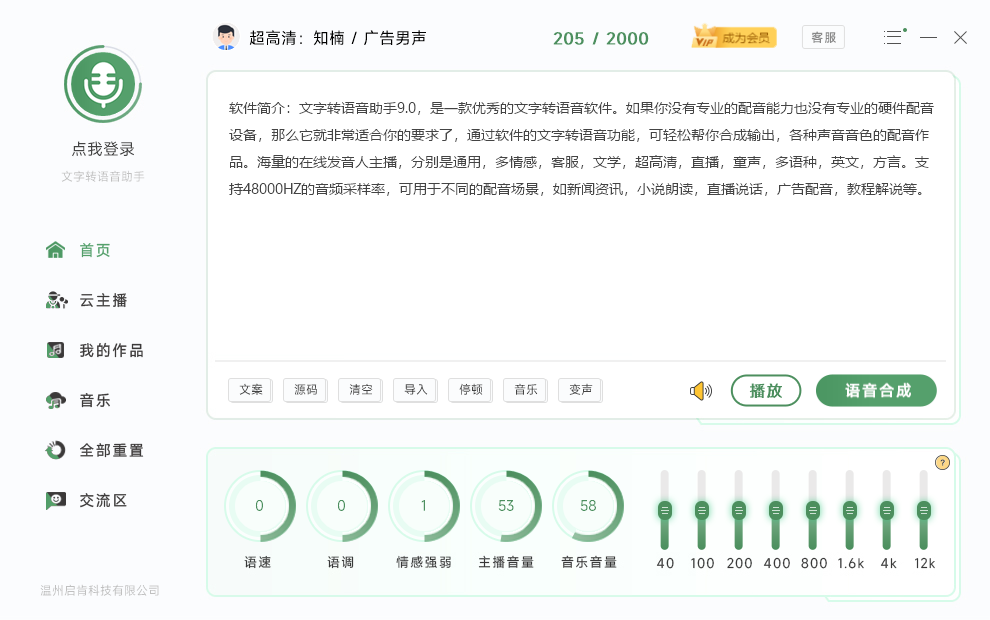
Task: Open the 变声 voice change option
Action: 580,390
